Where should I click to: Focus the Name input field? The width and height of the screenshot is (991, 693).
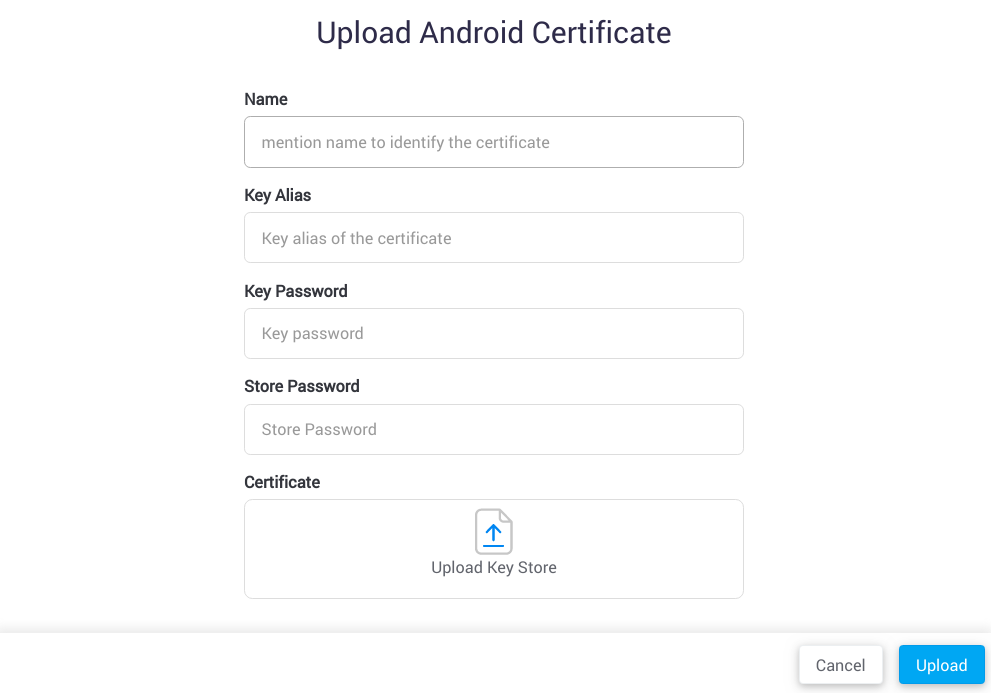pos(493,142)
